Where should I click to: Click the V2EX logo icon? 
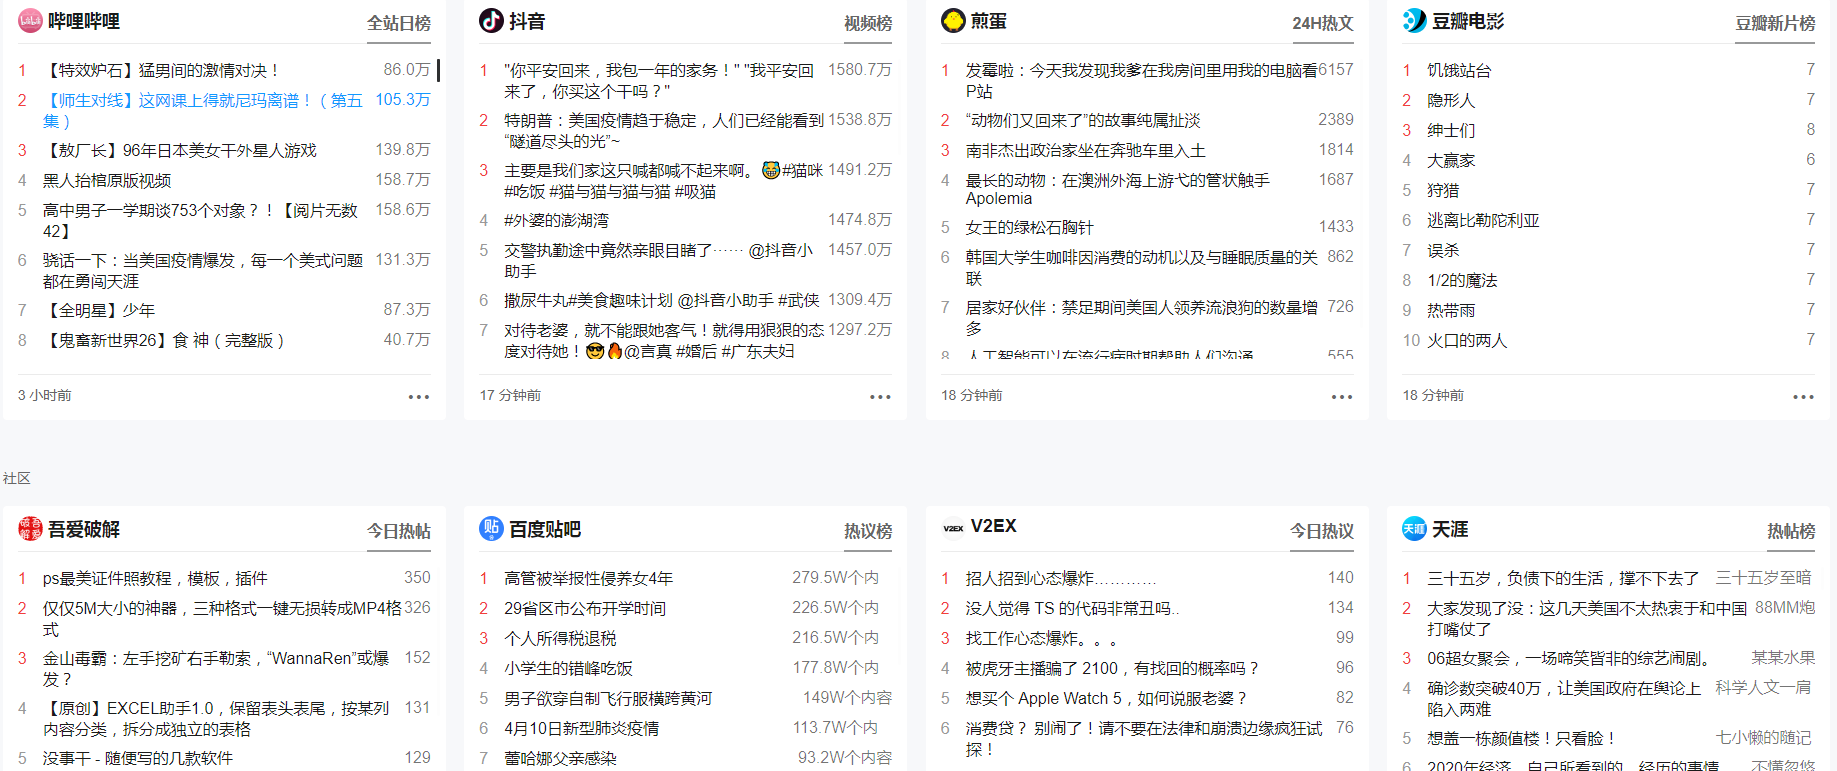click(953, 528)
